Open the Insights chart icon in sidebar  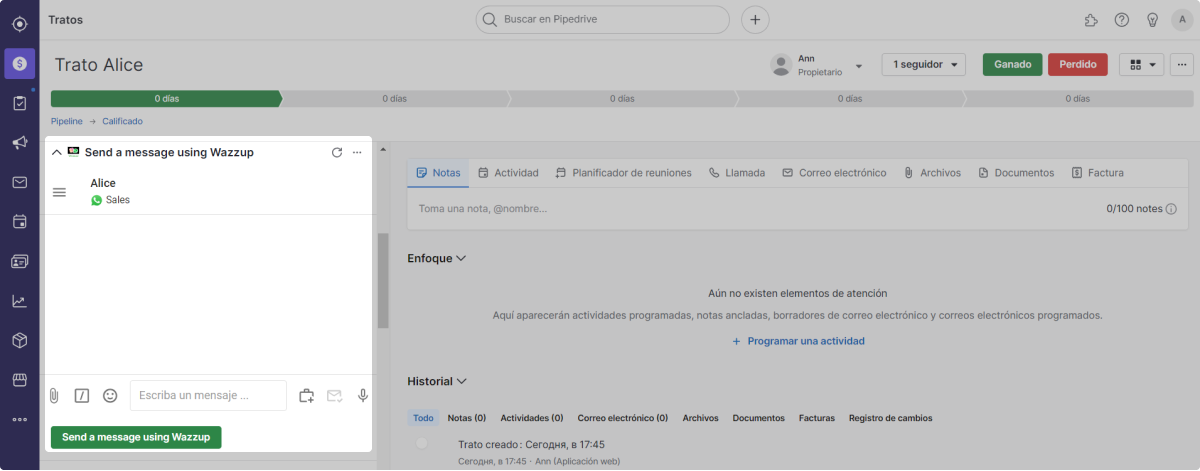[x=19, y=301]
